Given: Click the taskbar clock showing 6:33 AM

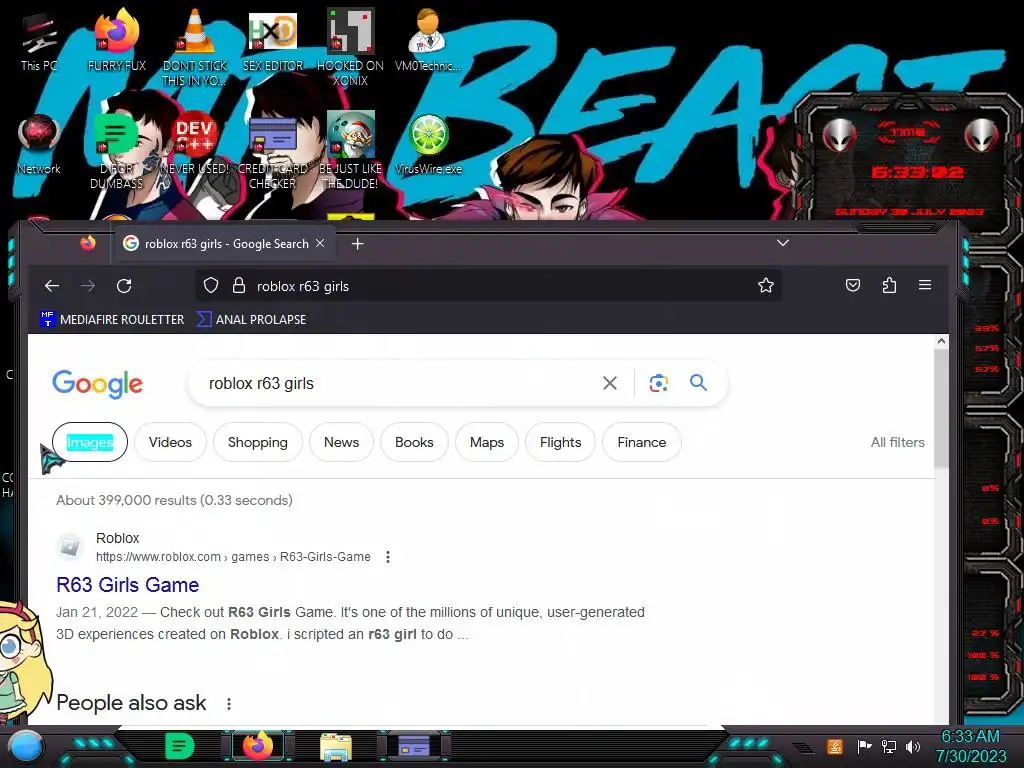Looking at the screenshot, I should tap(970, 746).
